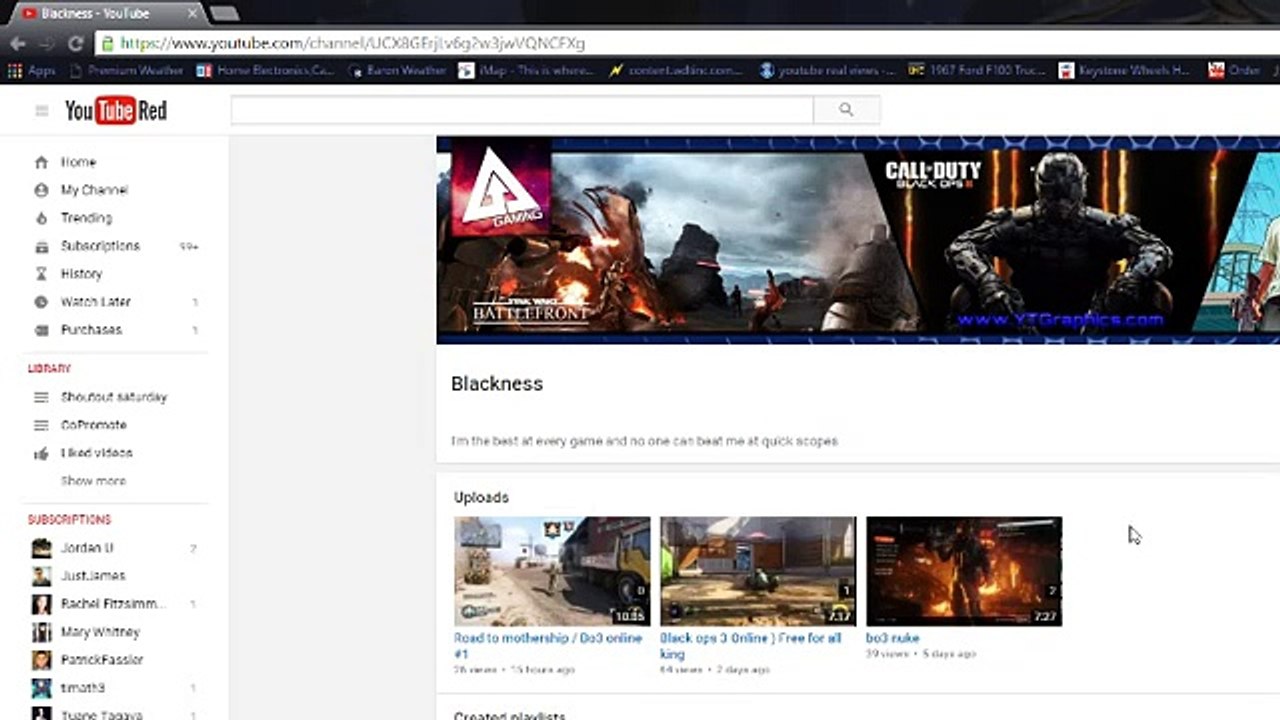Open the bo3 nuke video thumbnail
The image size is (1280, 720).
(x=964, y=571)
